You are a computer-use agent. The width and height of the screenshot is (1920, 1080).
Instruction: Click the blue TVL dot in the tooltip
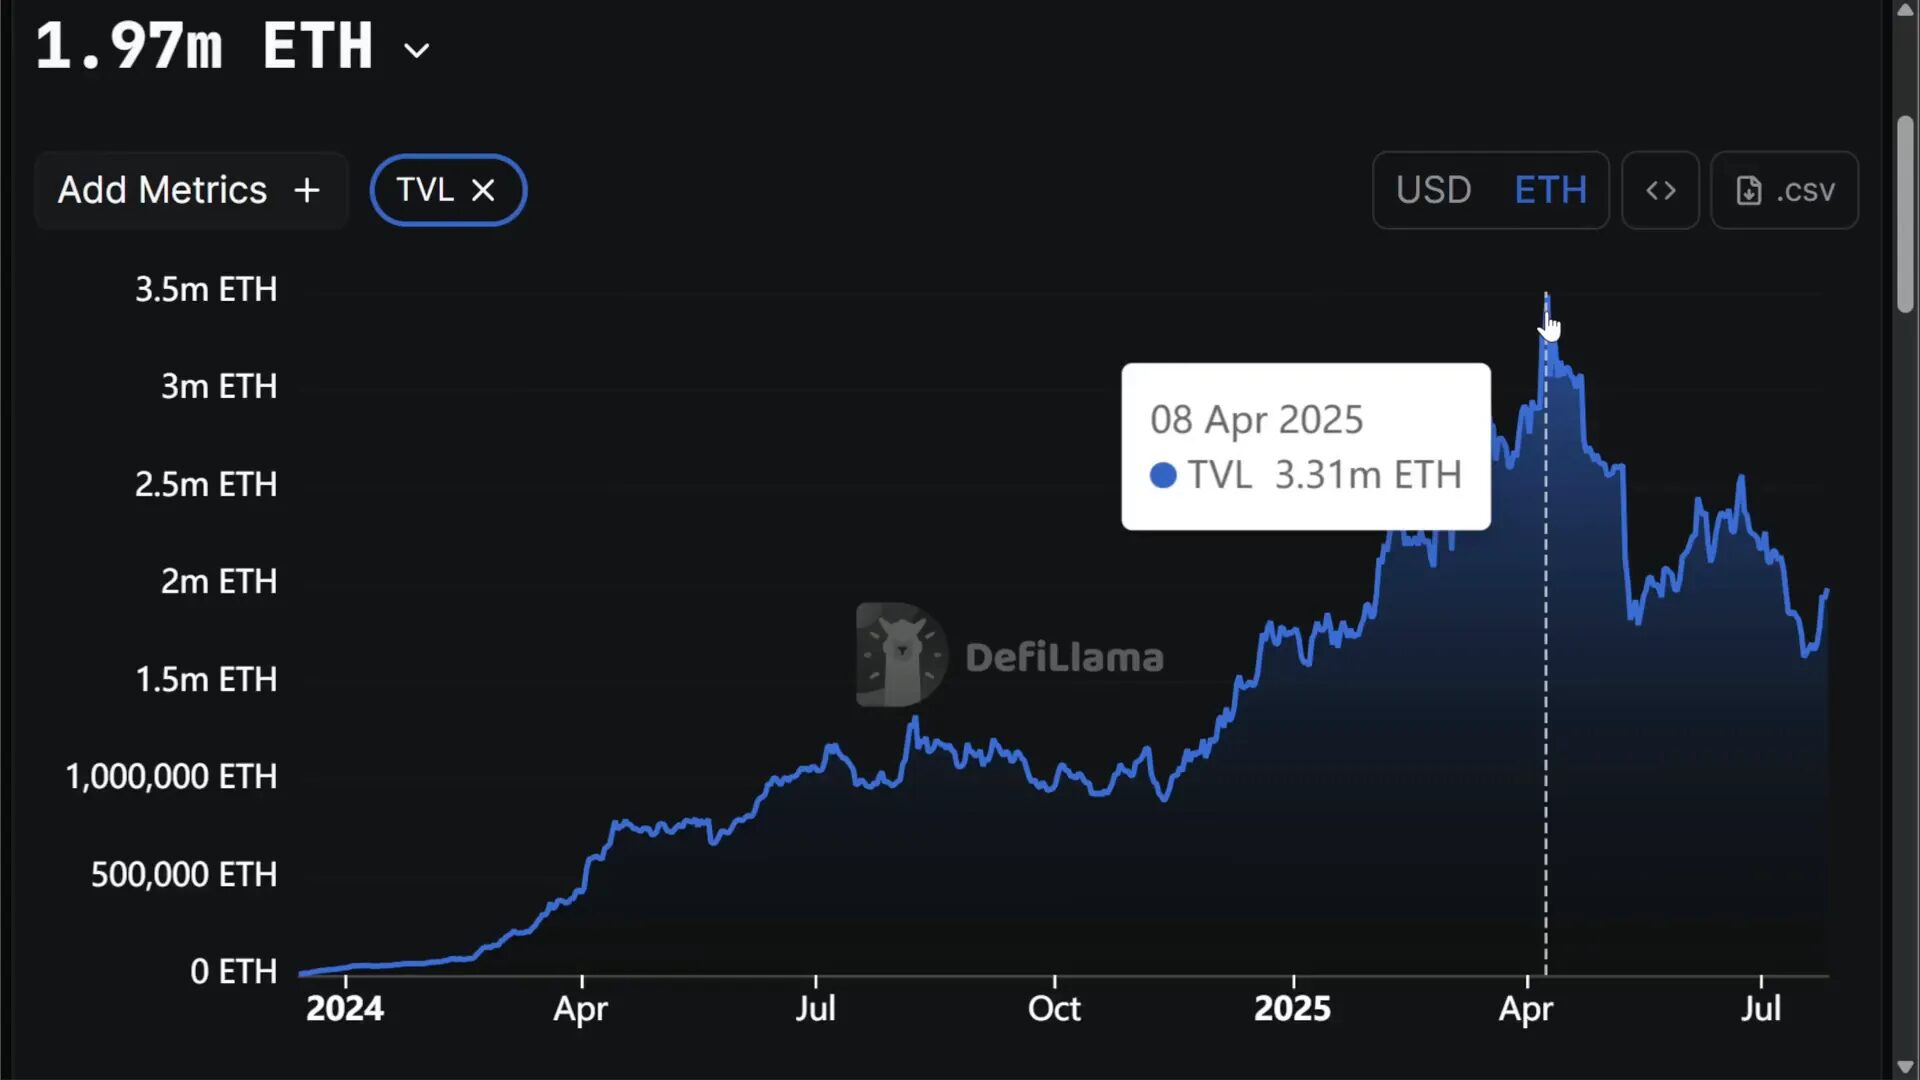click(1163, 475)
